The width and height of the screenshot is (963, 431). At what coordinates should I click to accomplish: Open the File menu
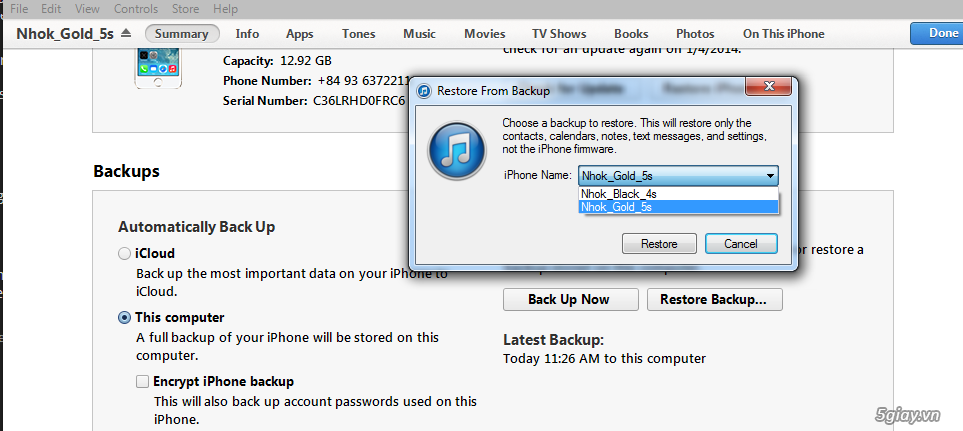(x=19, y=9)
